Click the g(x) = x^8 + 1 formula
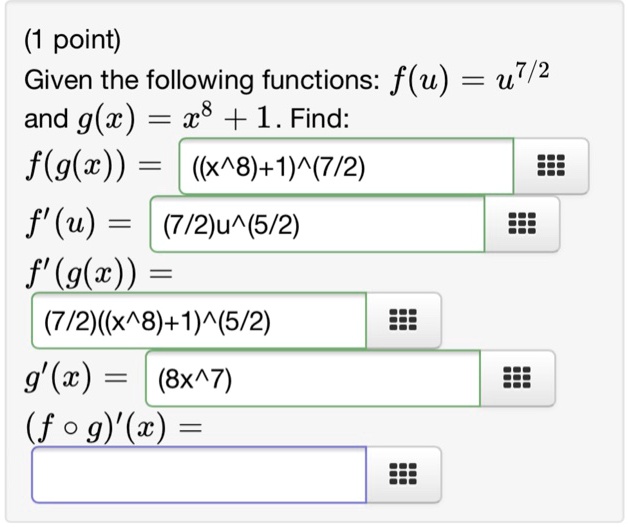This screenshot has width=628, height=527. pos(174,121)
